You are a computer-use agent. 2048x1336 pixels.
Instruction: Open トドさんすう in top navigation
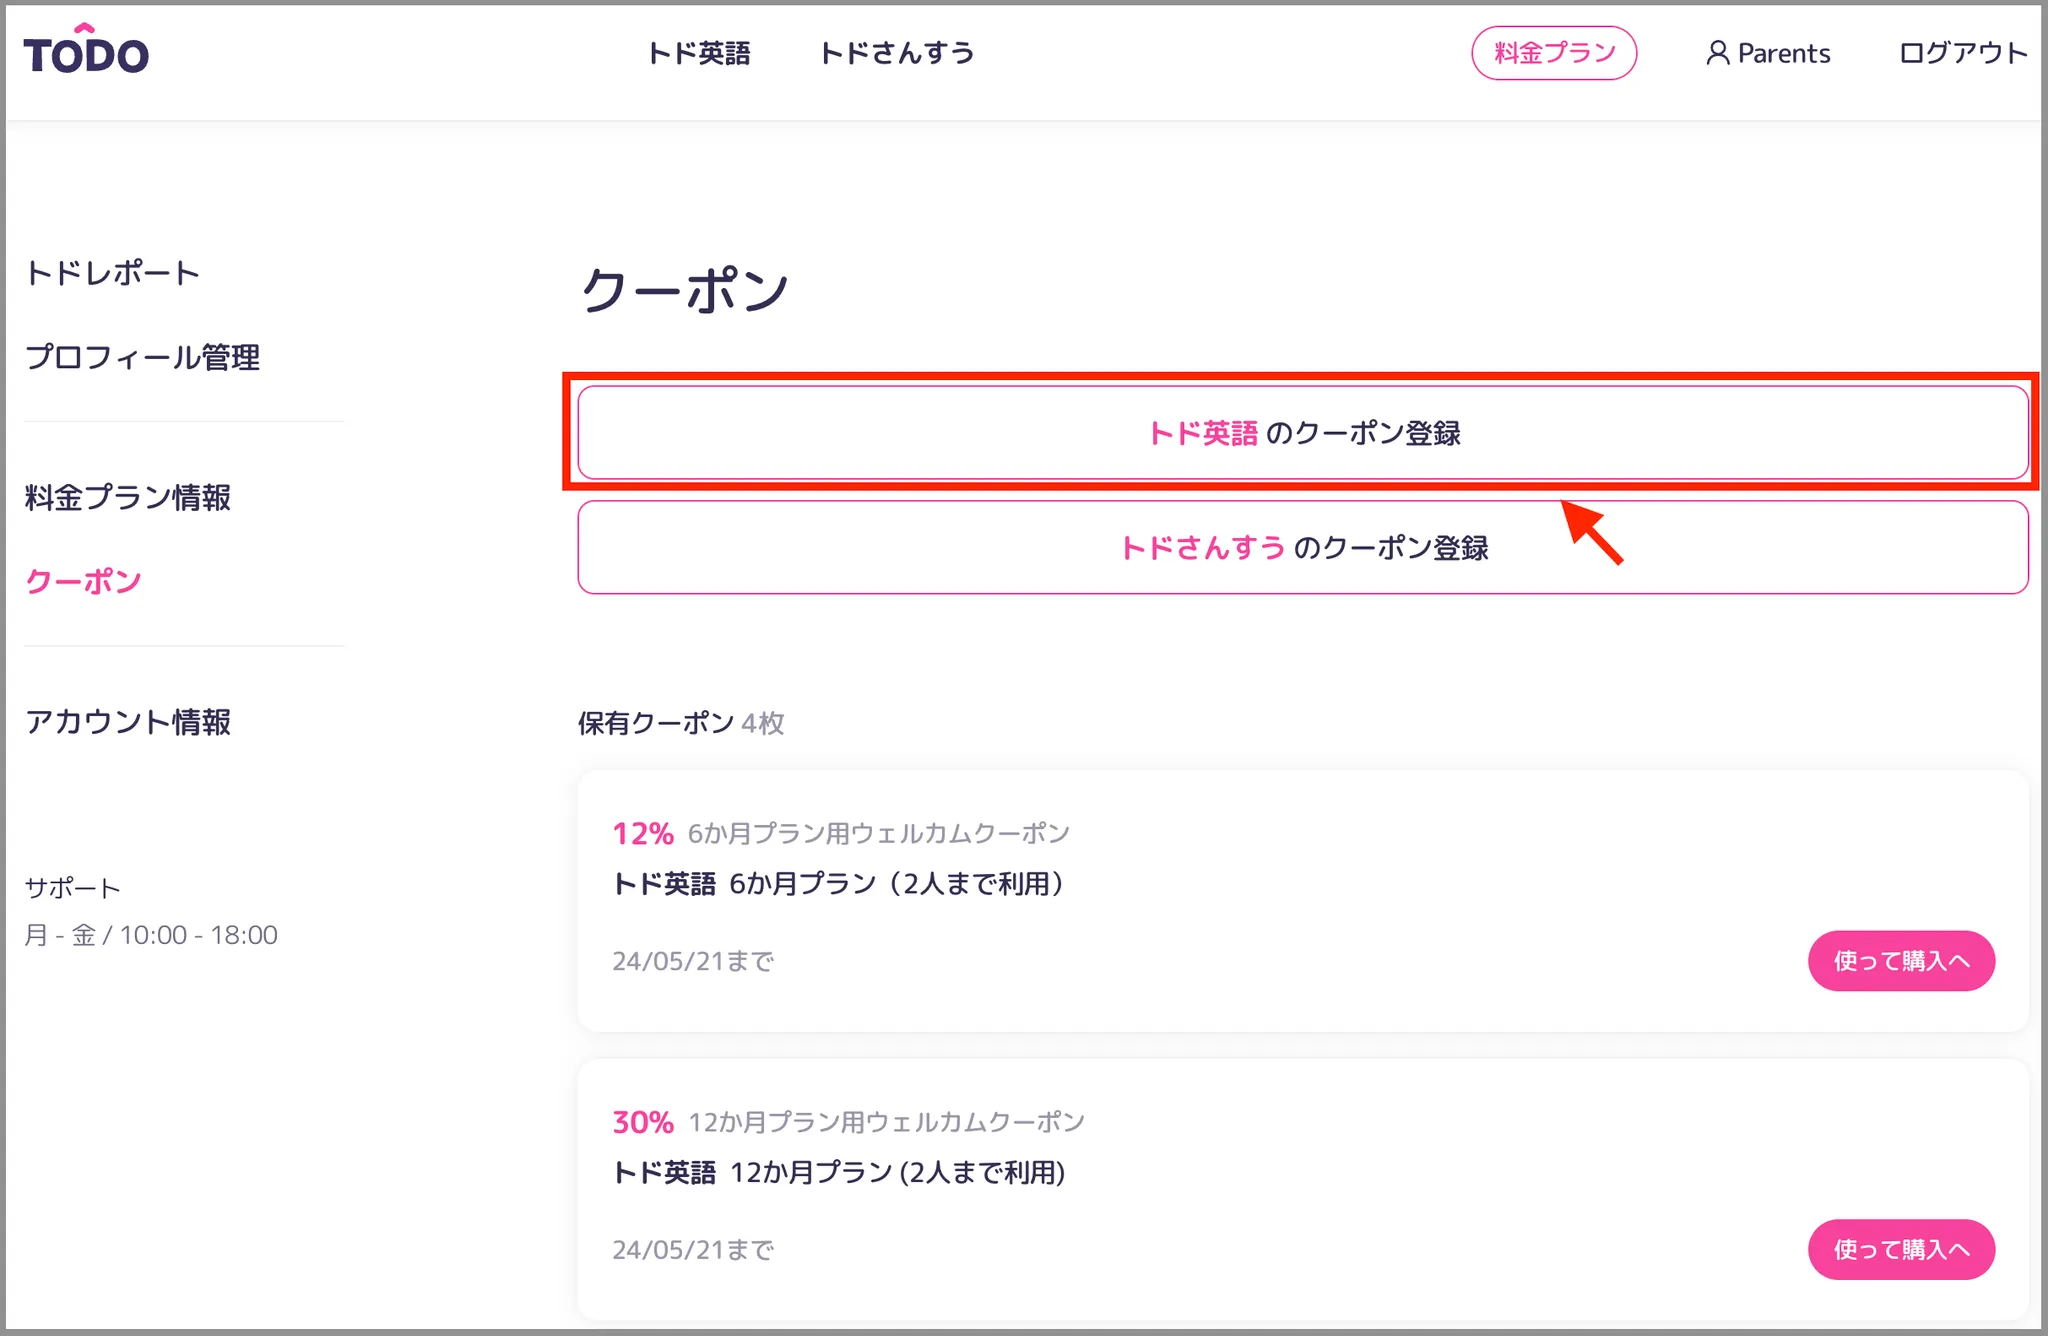pos(896,53)
